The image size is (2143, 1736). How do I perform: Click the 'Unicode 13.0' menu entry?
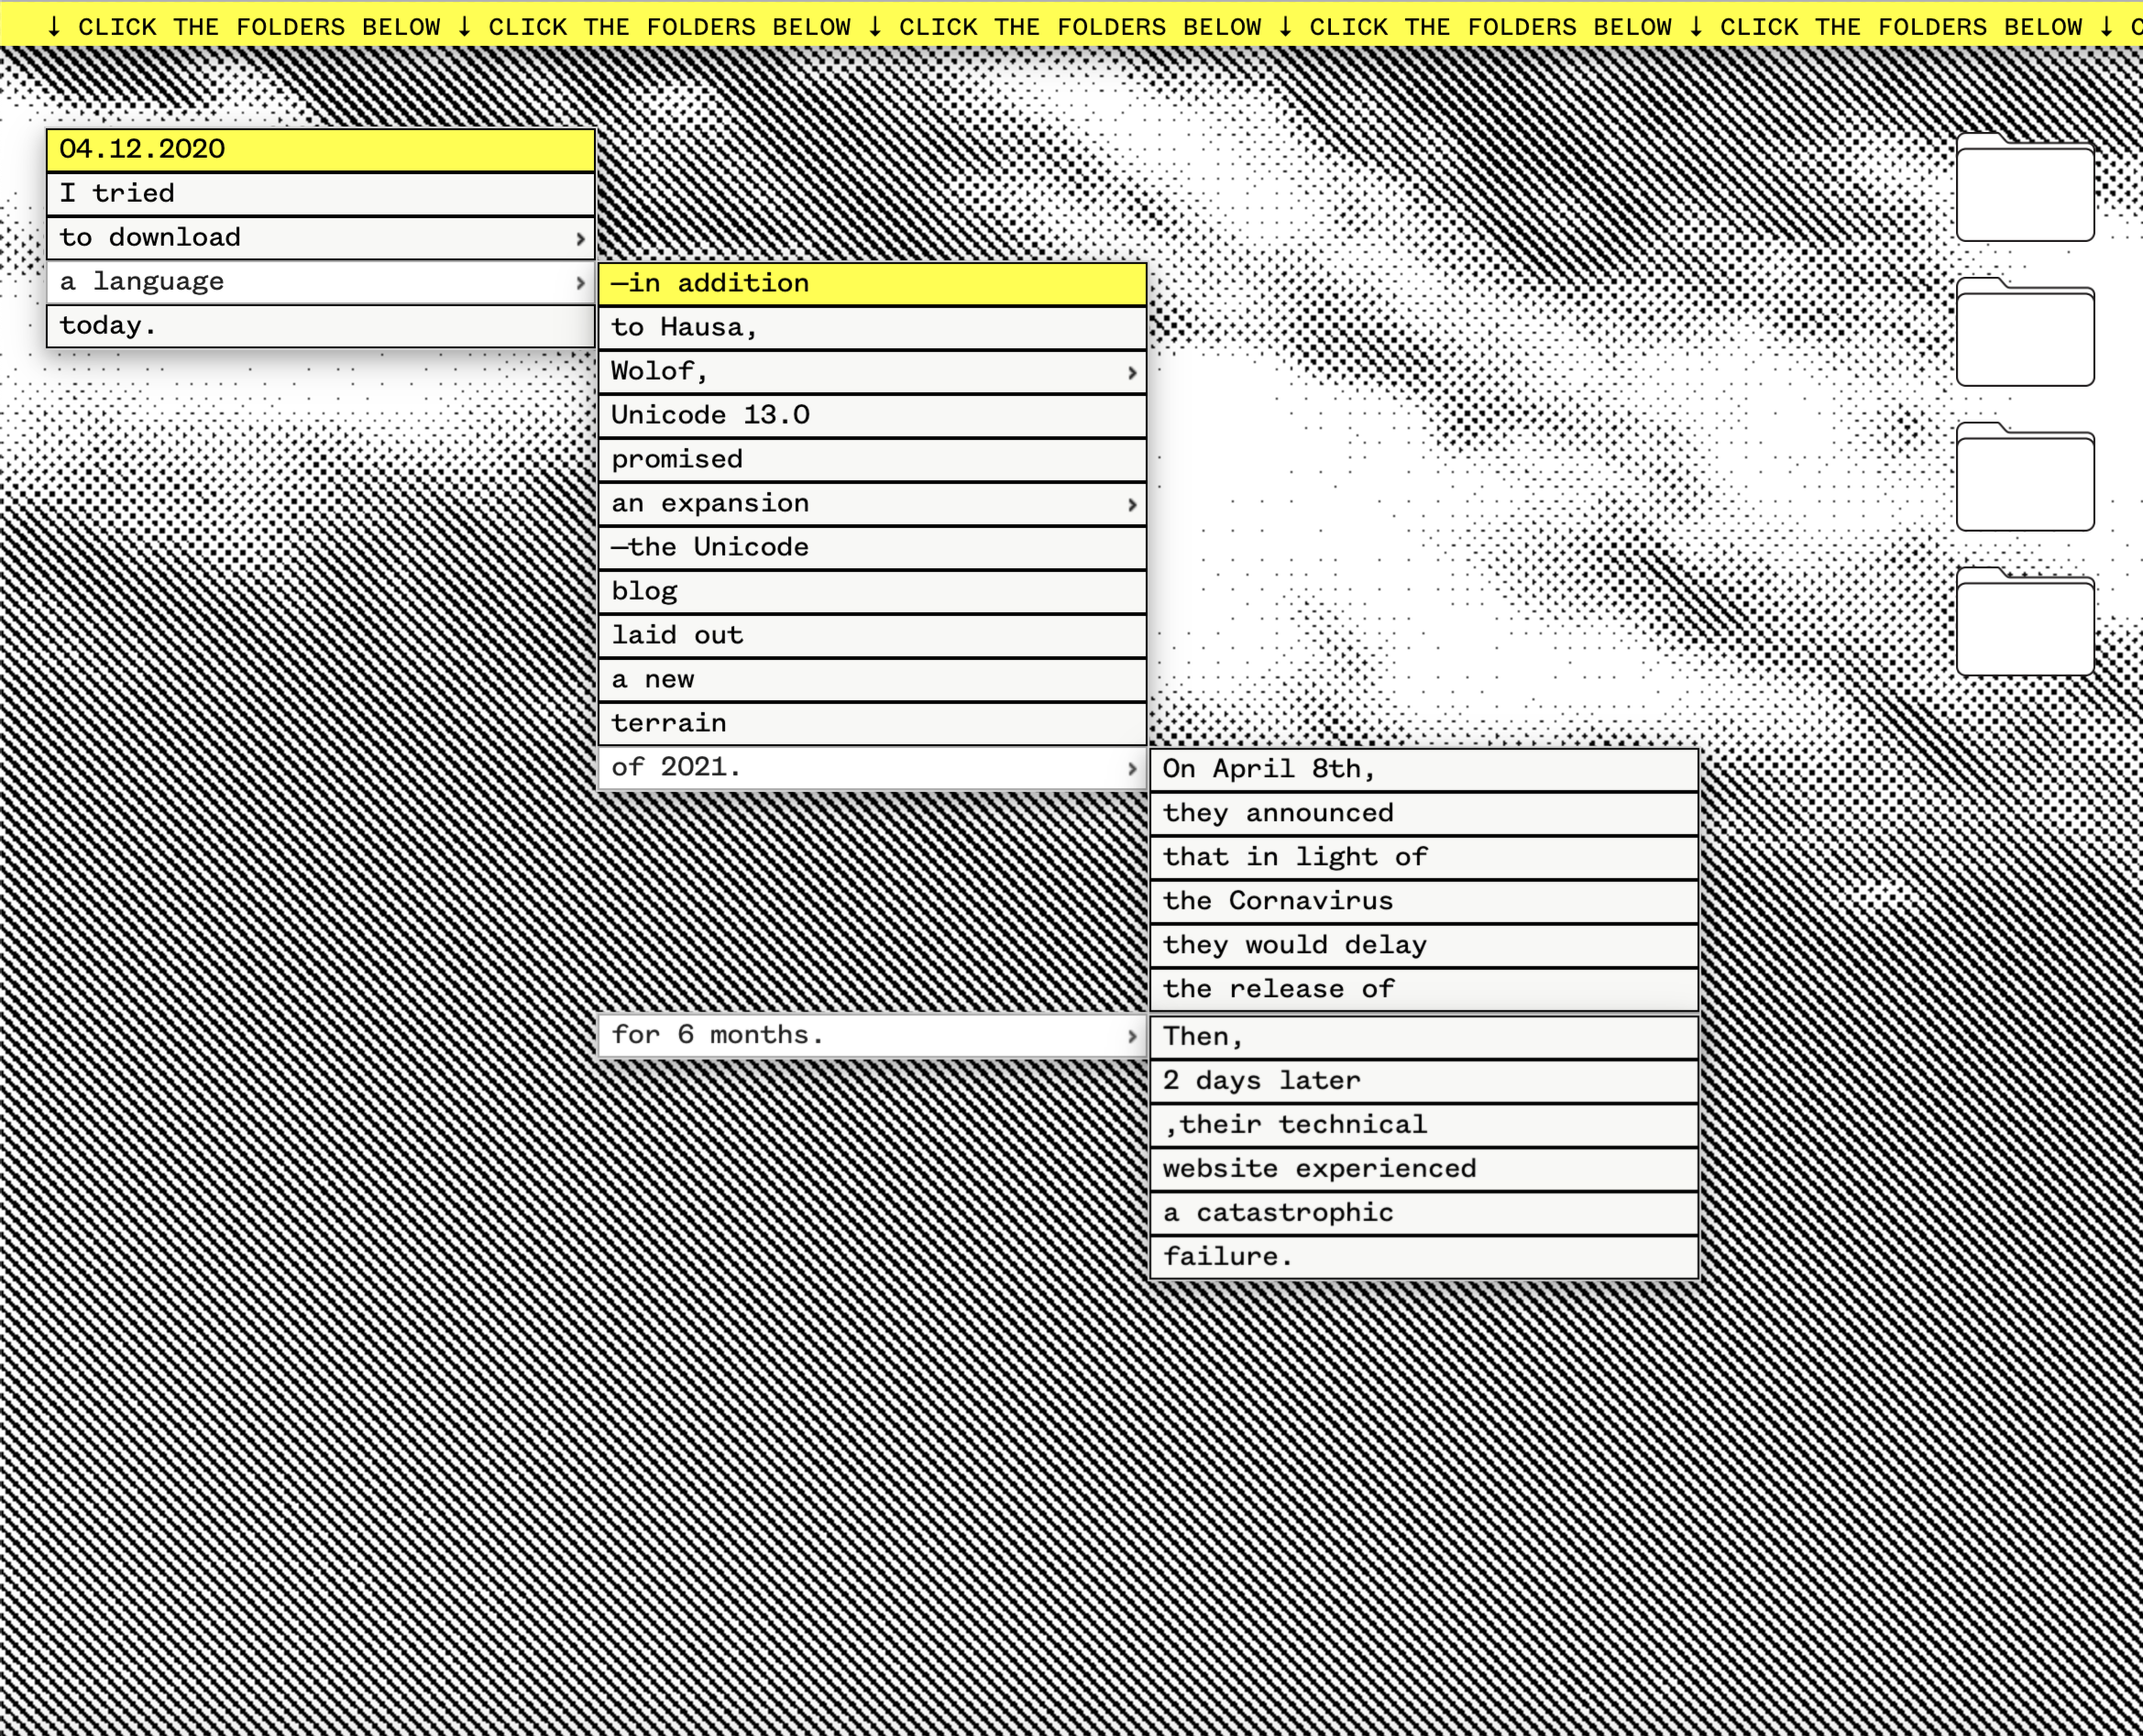pyautogui.click(x=871, y=416)
